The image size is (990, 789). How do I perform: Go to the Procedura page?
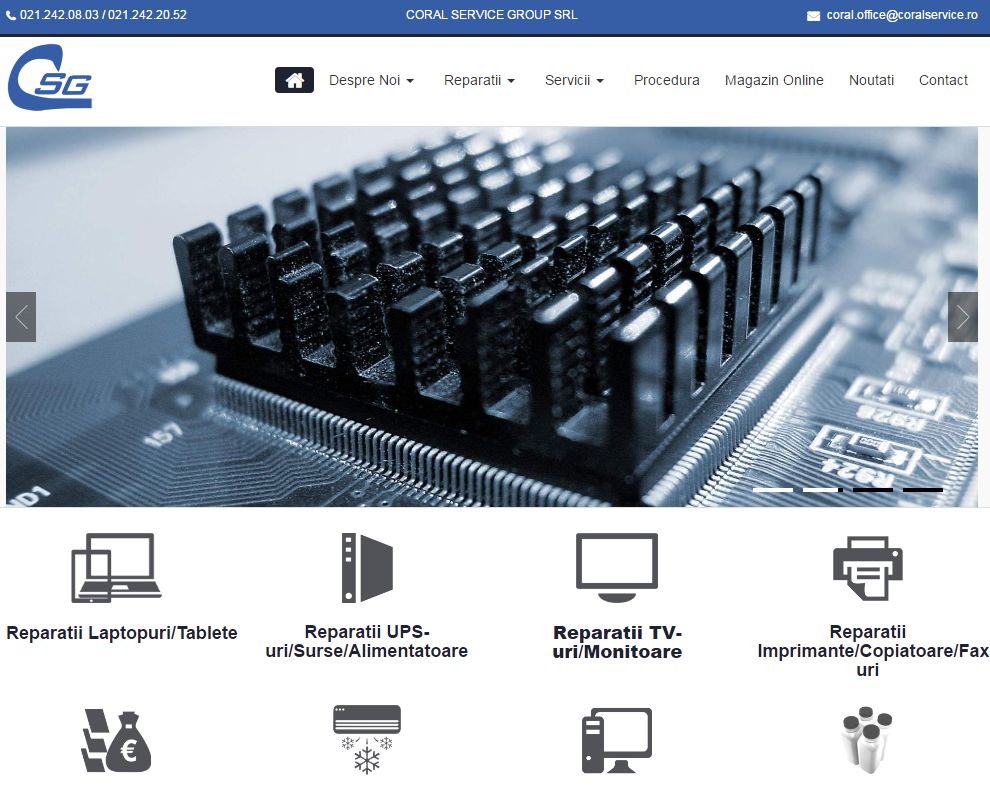pos(666,80)
